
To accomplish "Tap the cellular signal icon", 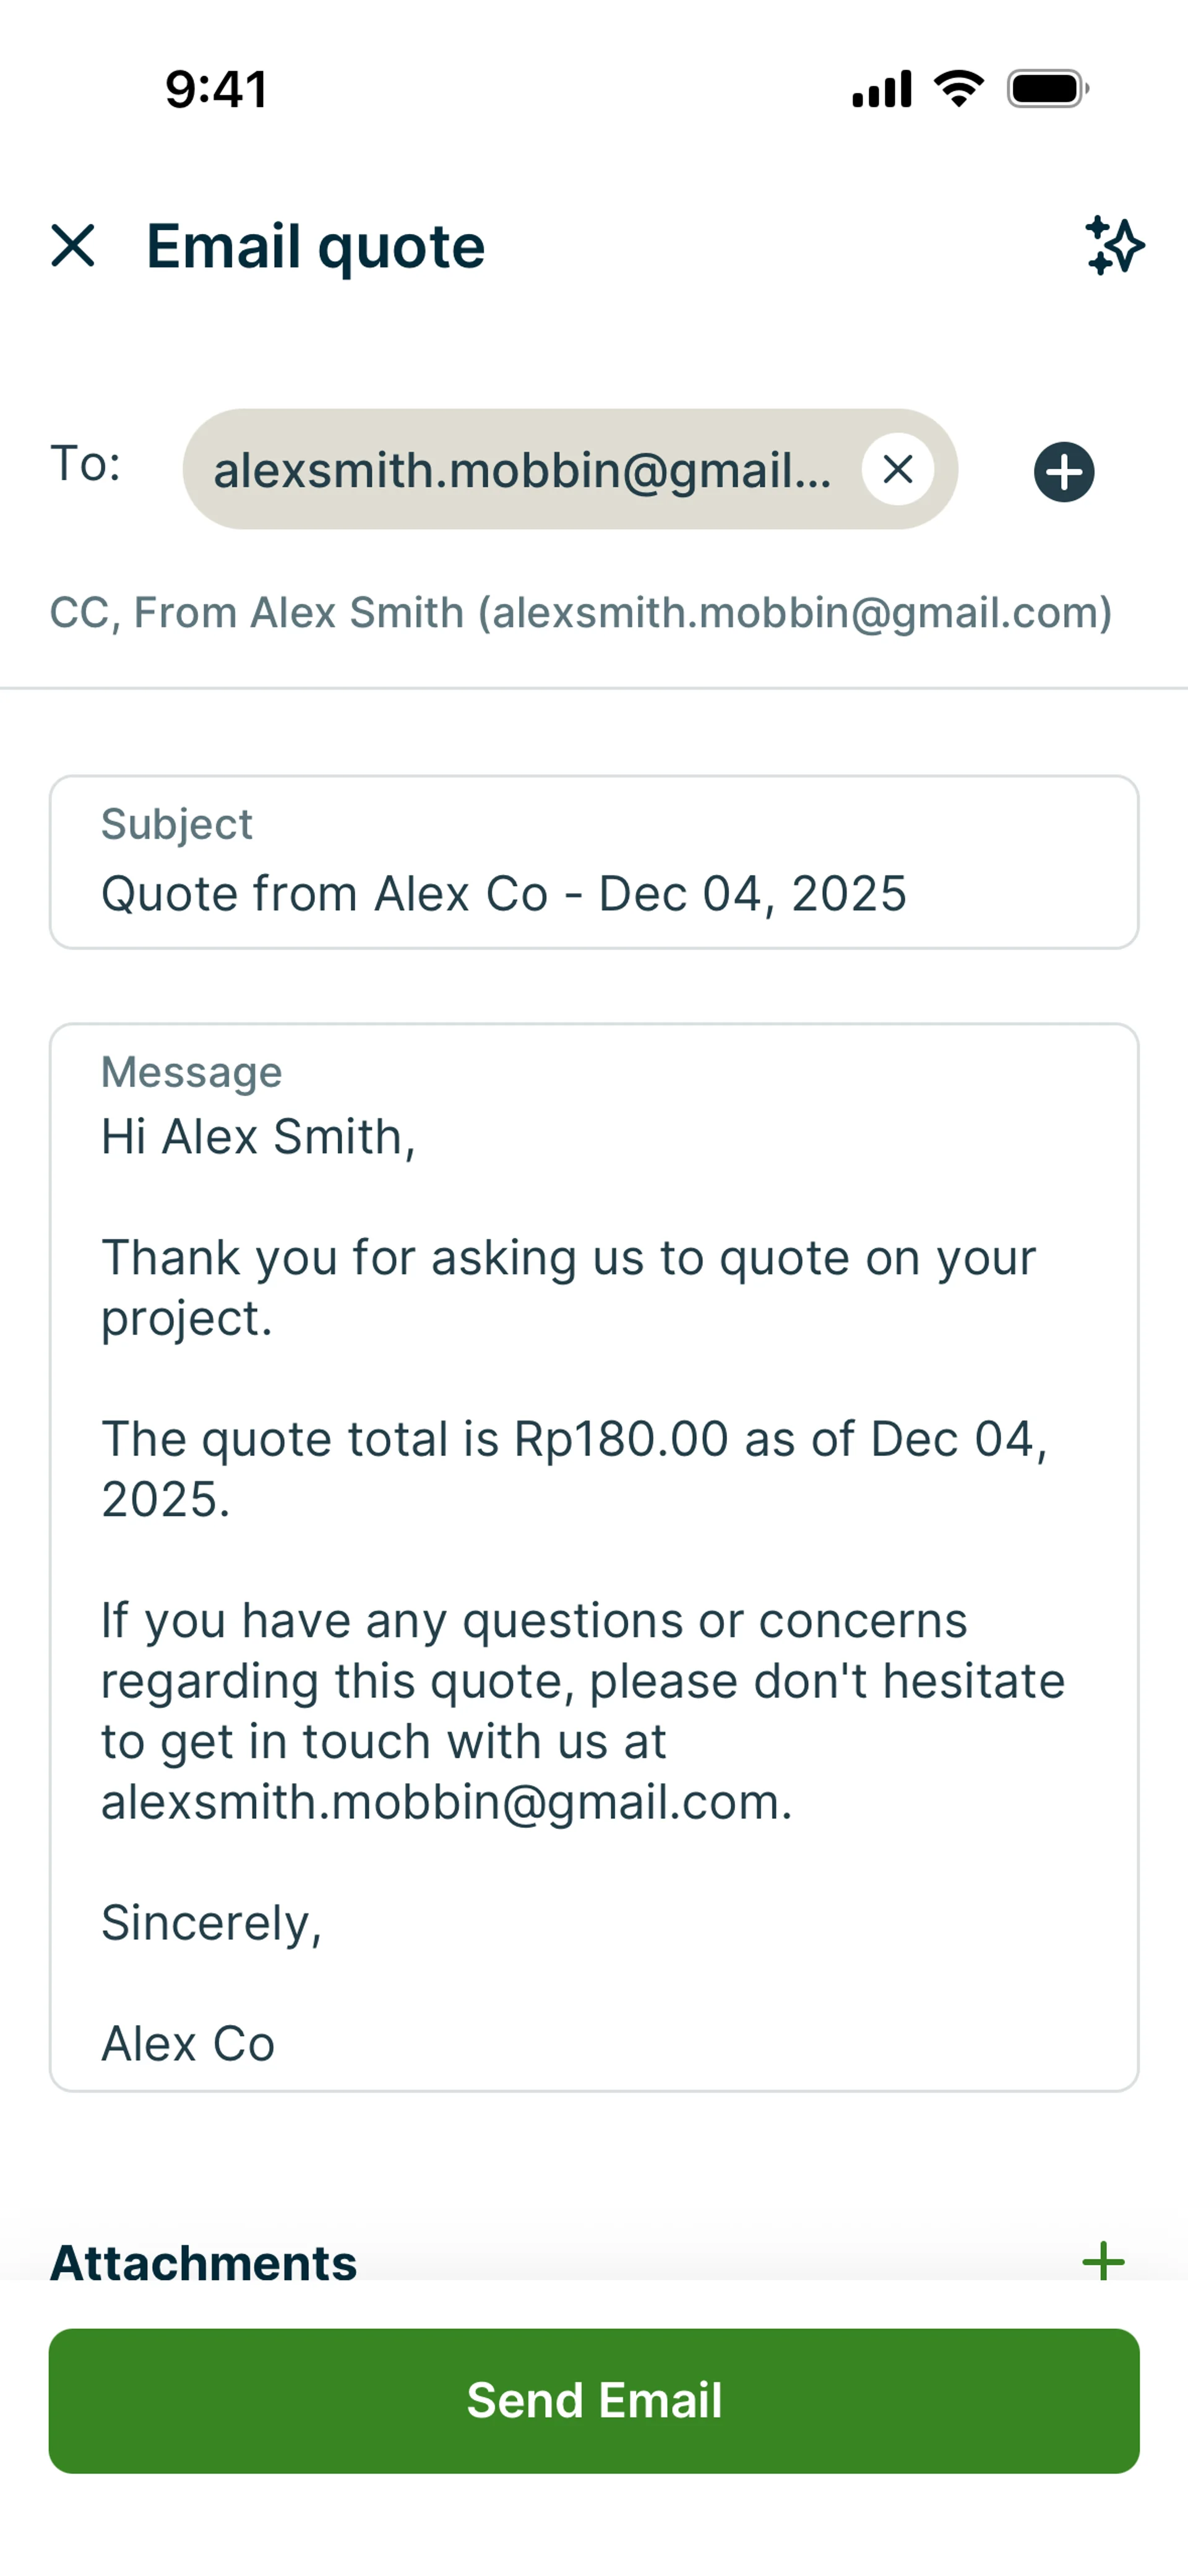I will click(x=881, y=89).
